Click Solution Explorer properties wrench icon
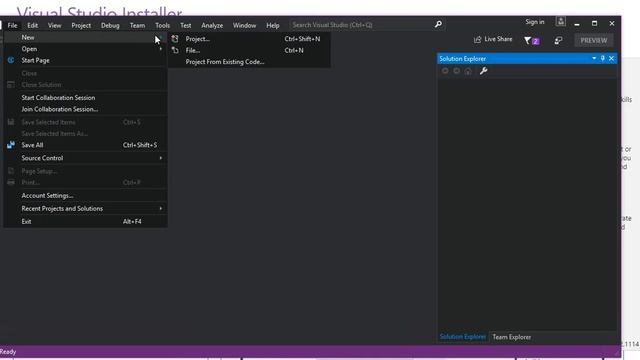640x360 pixels. [483, 71]
